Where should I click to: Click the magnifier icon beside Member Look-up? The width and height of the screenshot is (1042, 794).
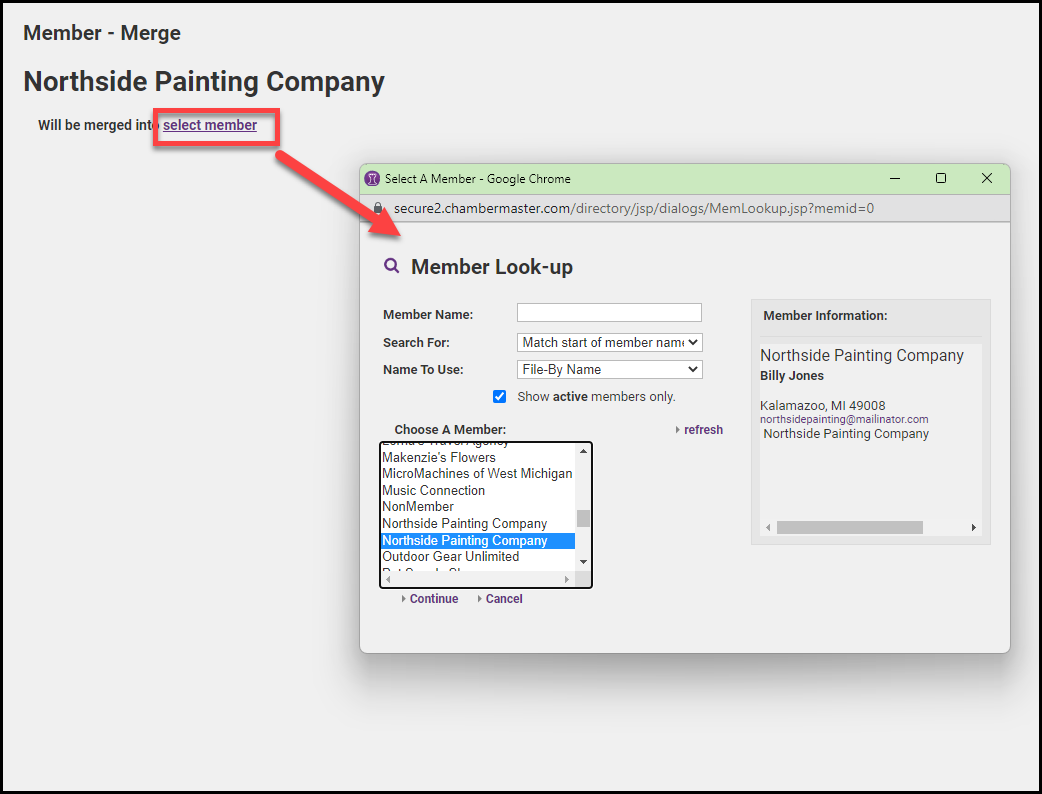[x=391, y=266]
